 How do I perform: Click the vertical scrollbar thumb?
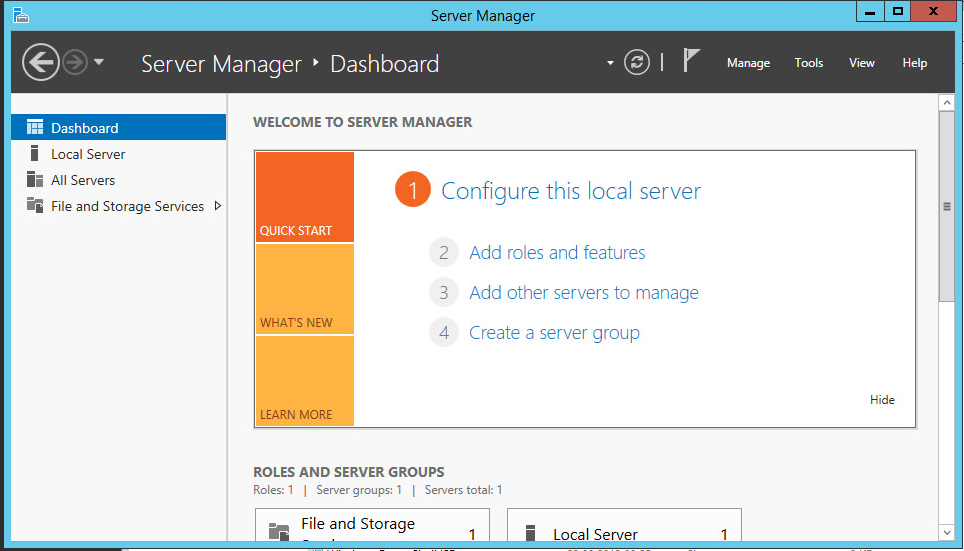[x=946, y=207]
